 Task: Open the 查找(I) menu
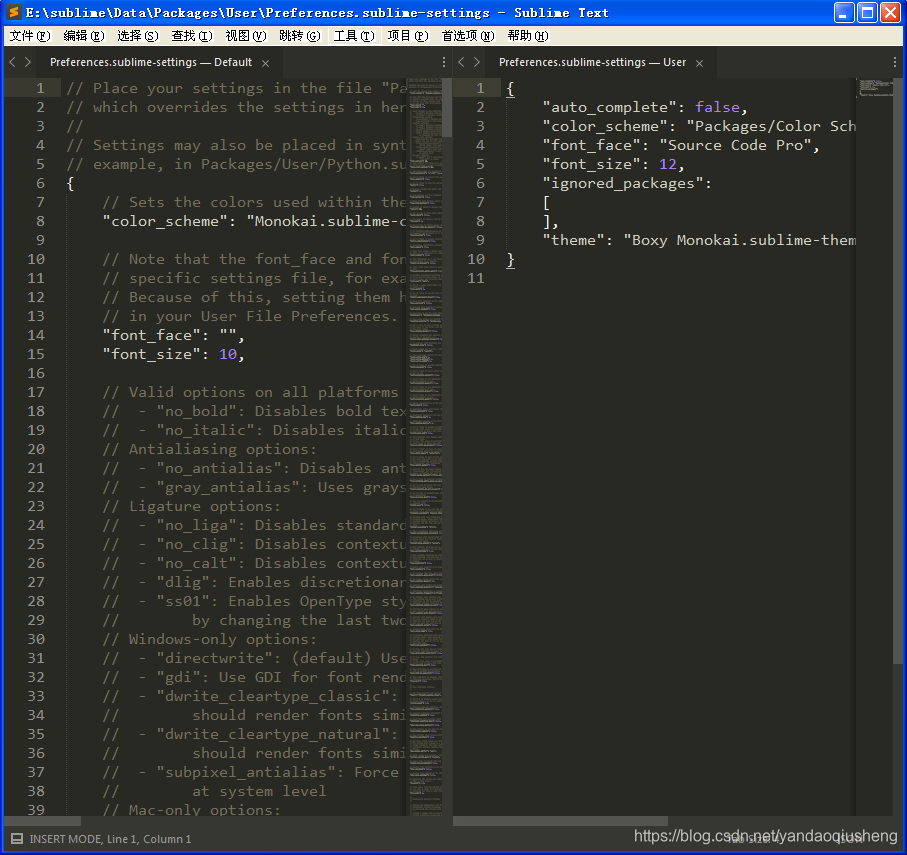[192, 36]
